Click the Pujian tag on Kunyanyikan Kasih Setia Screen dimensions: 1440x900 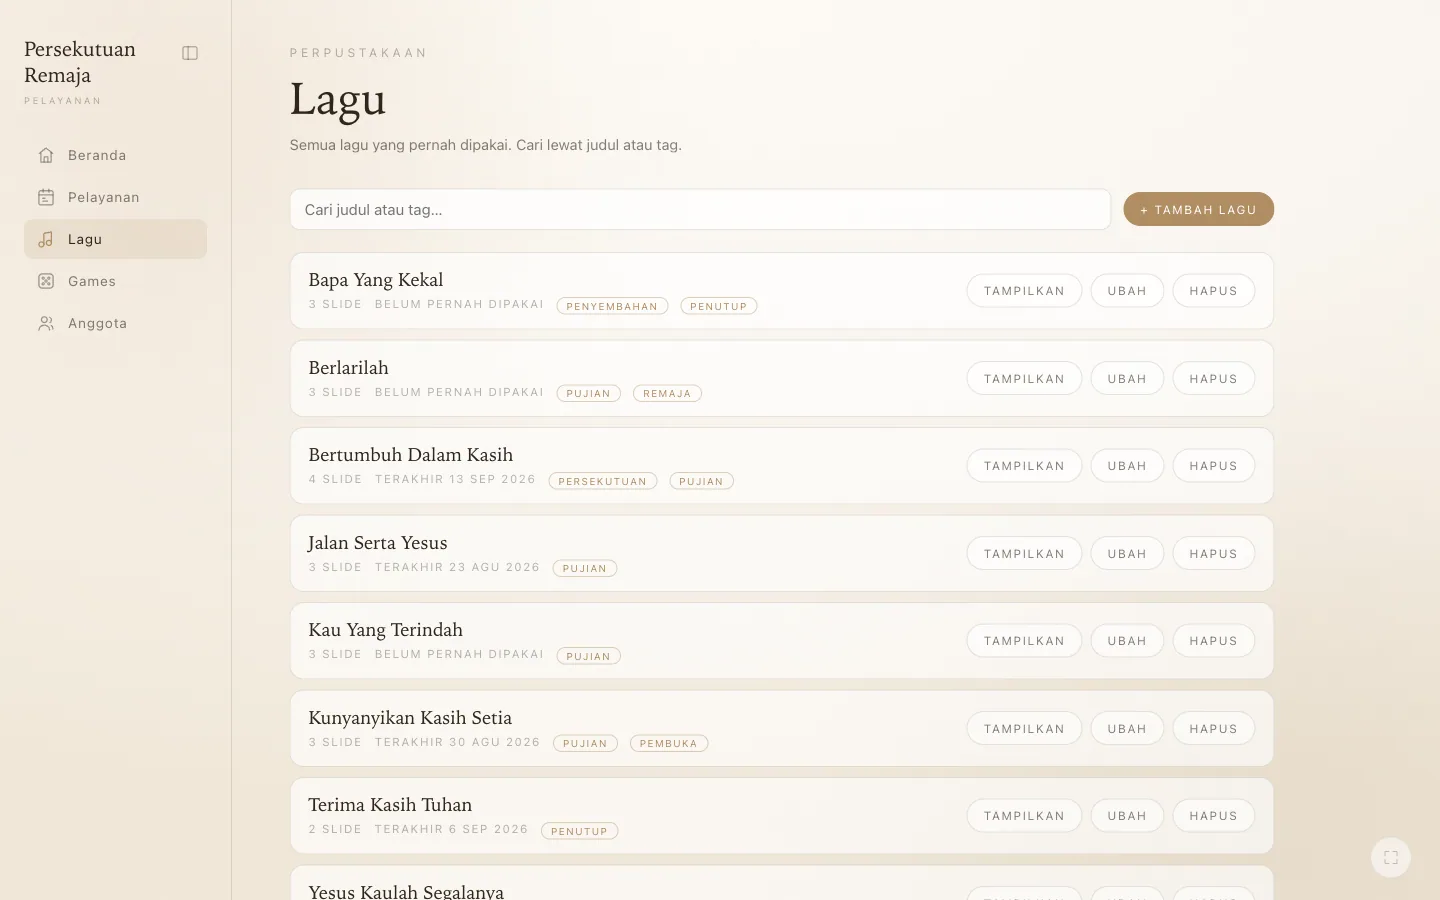(585, 744)
